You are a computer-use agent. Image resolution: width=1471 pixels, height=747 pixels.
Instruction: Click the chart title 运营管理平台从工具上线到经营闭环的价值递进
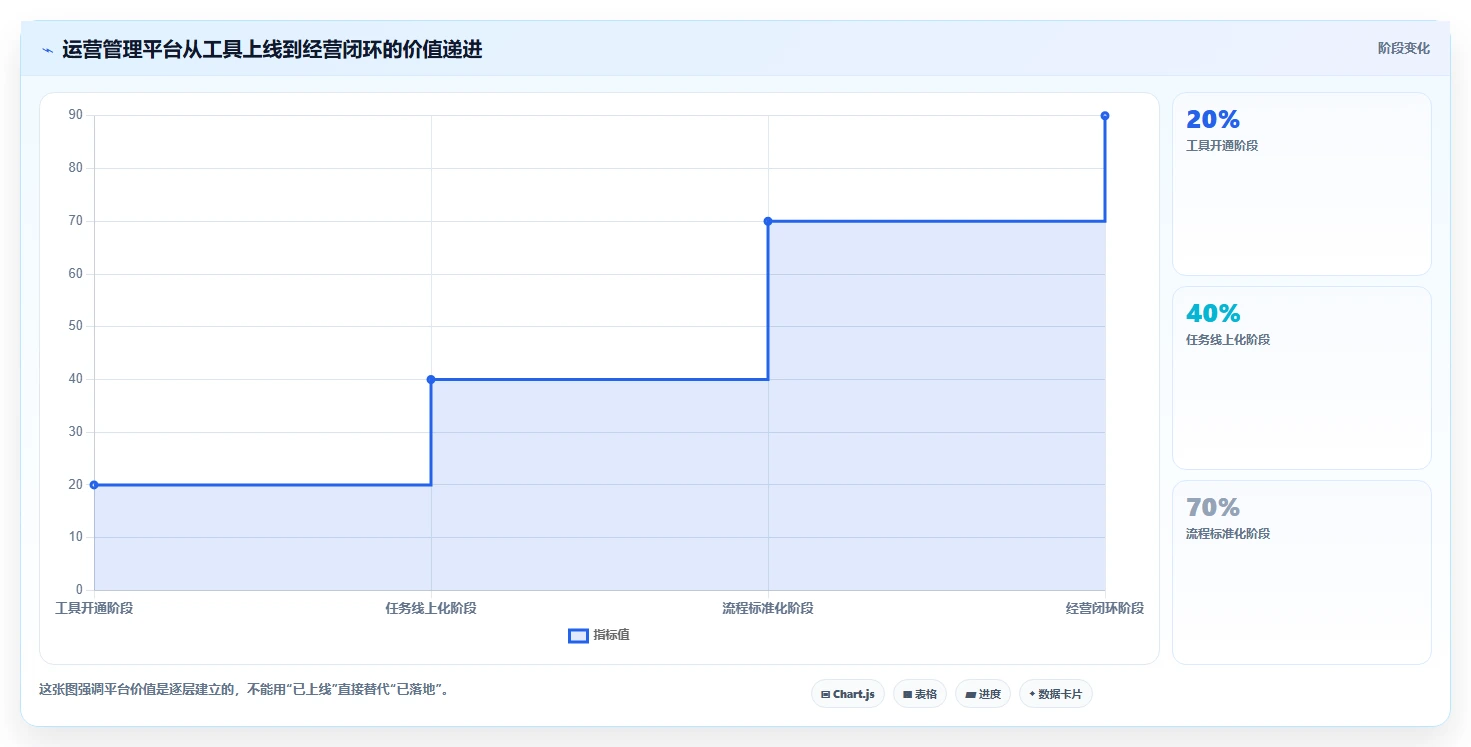point(272,50)
